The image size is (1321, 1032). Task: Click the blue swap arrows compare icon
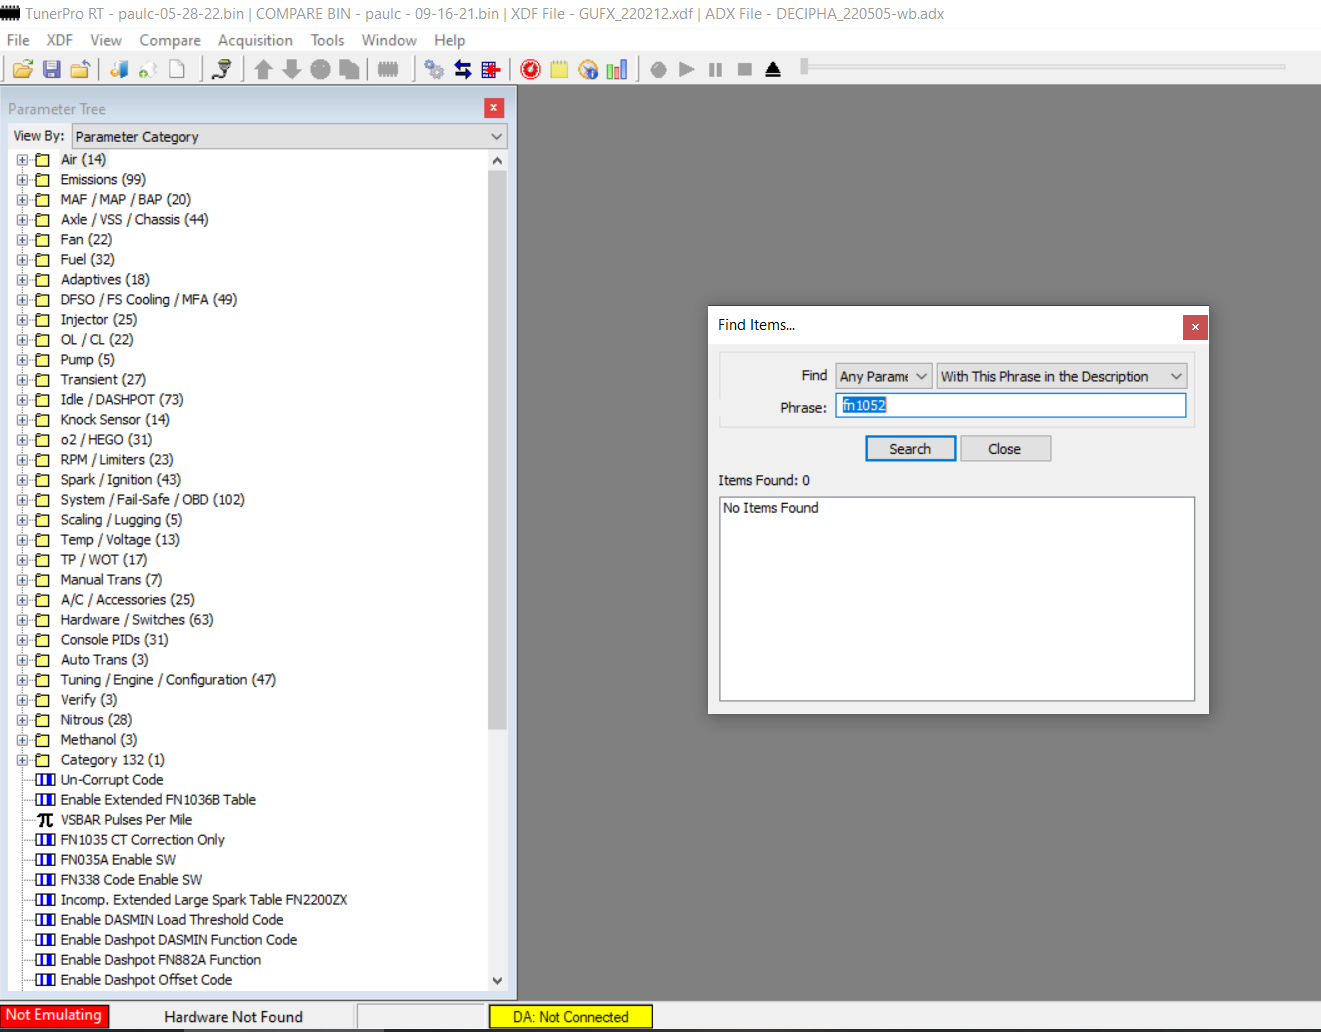point(463,69)
